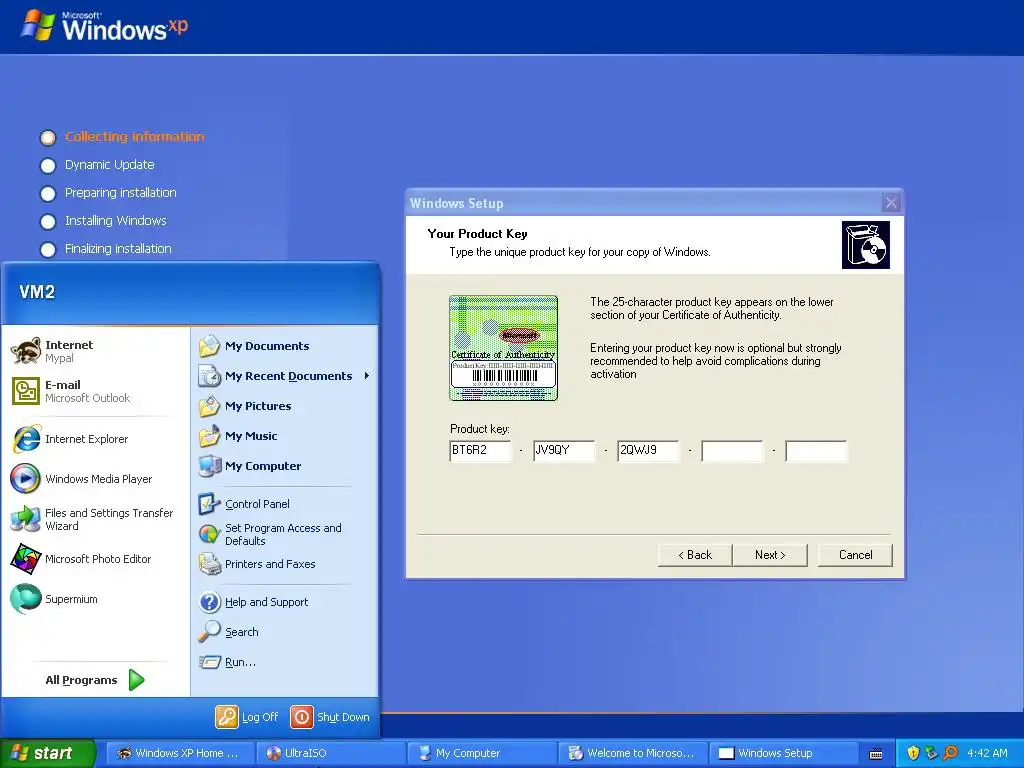Switch to My Computer taskbar item
Screen dimensions: 1024x768
481,753
